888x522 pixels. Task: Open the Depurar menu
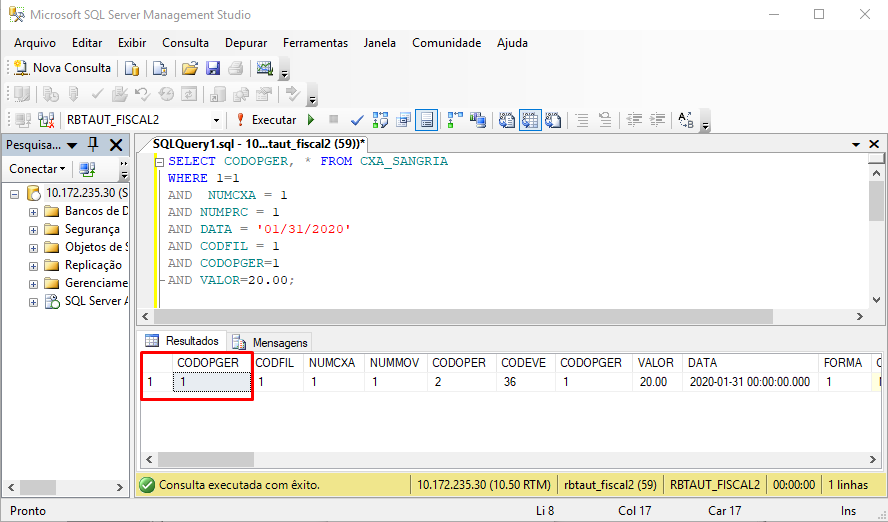click(246, 43)
